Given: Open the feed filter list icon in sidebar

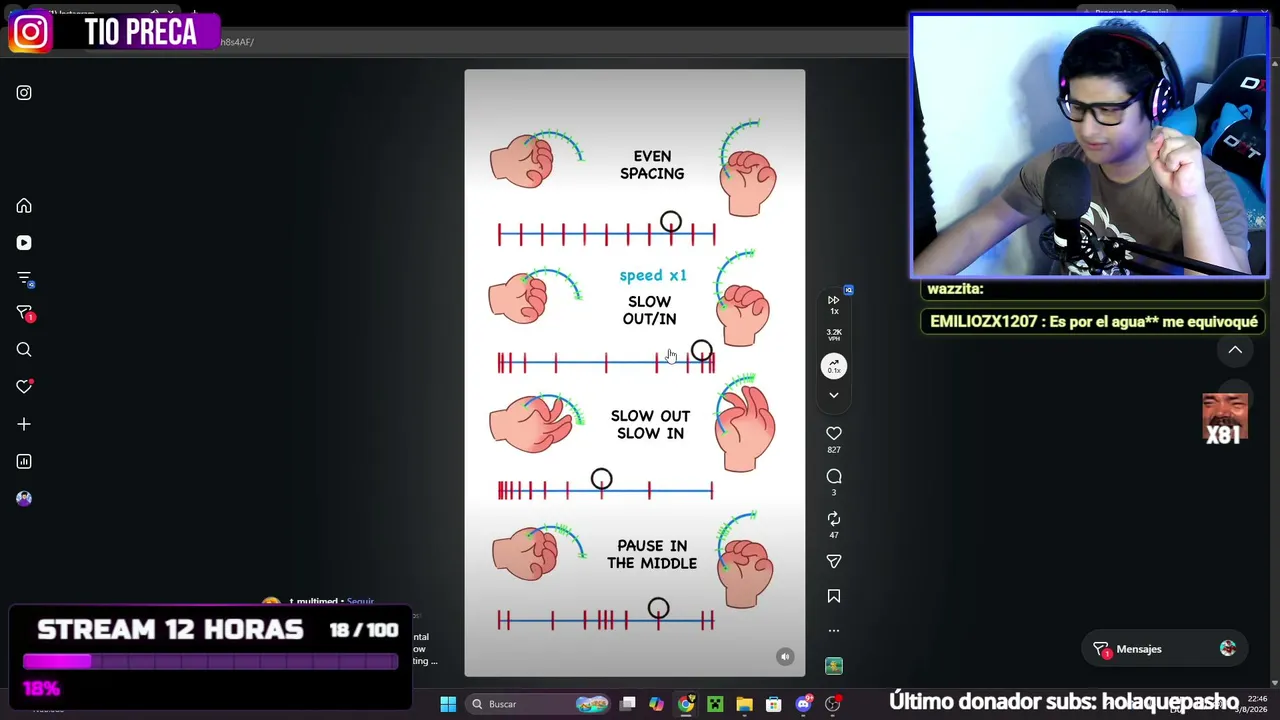Looking at the screenshot, I should tap(24, 279).
